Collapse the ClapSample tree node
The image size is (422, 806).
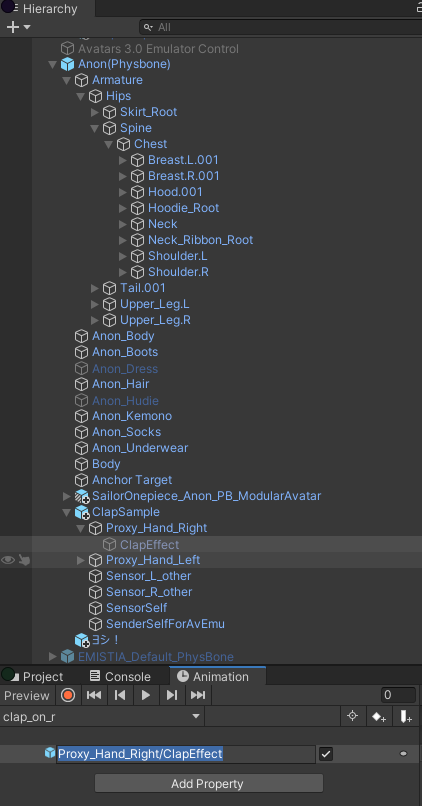[x=66, y=512]
